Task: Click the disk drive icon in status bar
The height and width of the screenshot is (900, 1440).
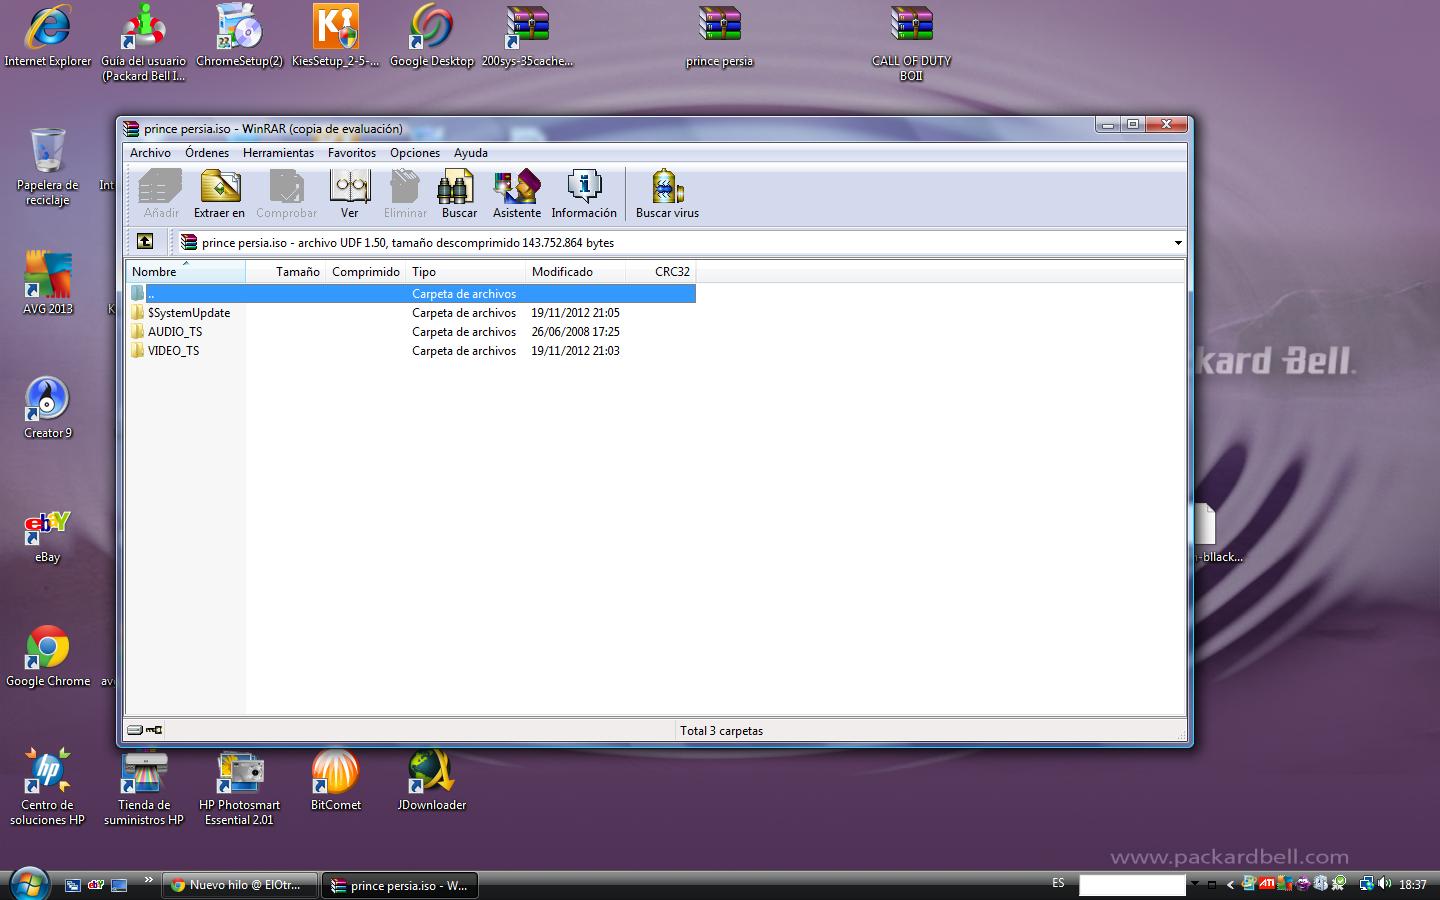Action: tap(135, 730)
